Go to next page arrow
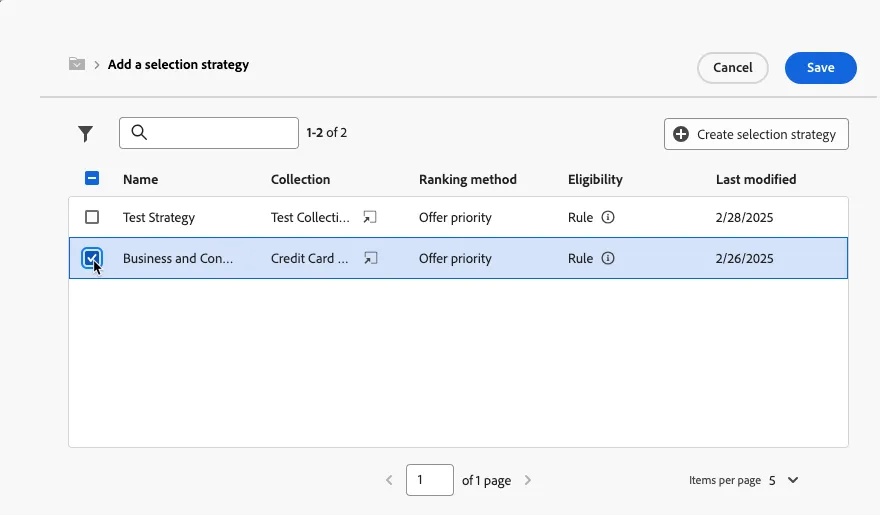The height and width of the screenshot is (515, 880). click(528, 480)
